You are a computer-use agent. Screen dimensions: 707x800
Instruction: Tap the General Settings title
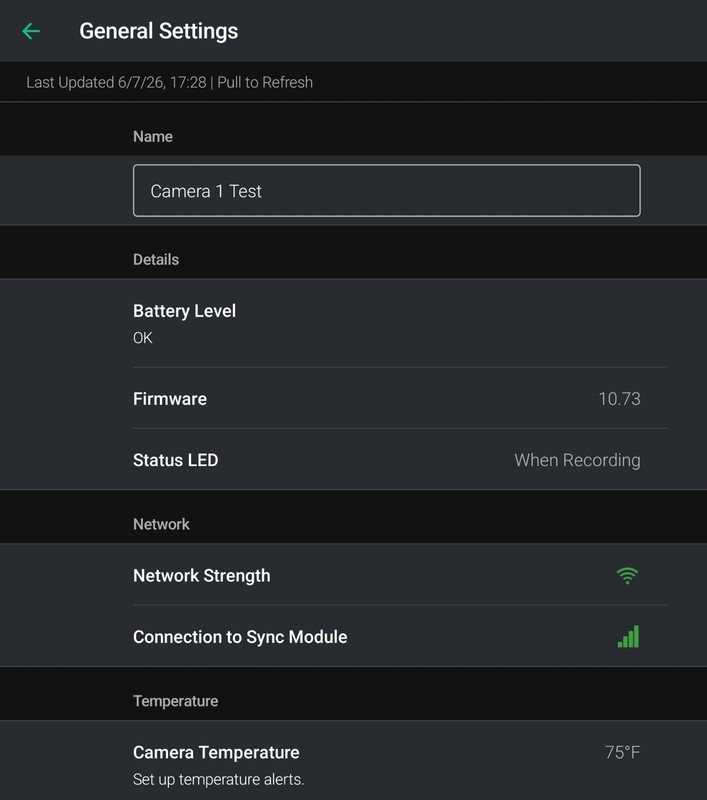(x=159, y=31)
